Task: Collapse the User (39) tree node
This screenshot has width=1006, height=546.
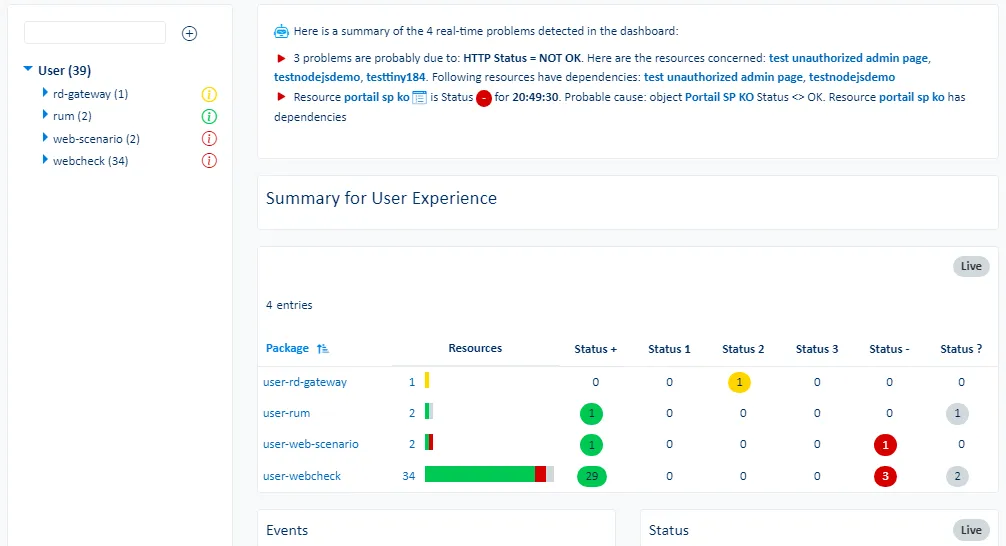Action: [27, 70]
